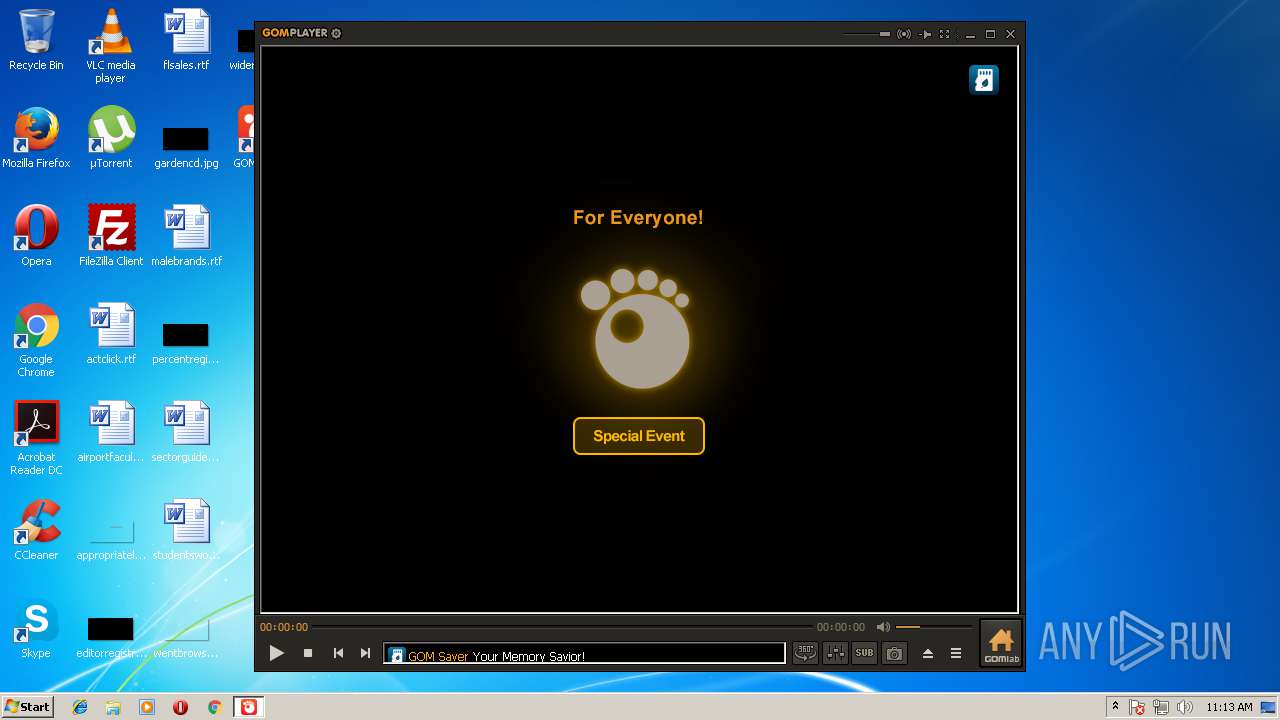Open the GOMlab home button
The image size is (1280, 720).
pos(1000,644)
